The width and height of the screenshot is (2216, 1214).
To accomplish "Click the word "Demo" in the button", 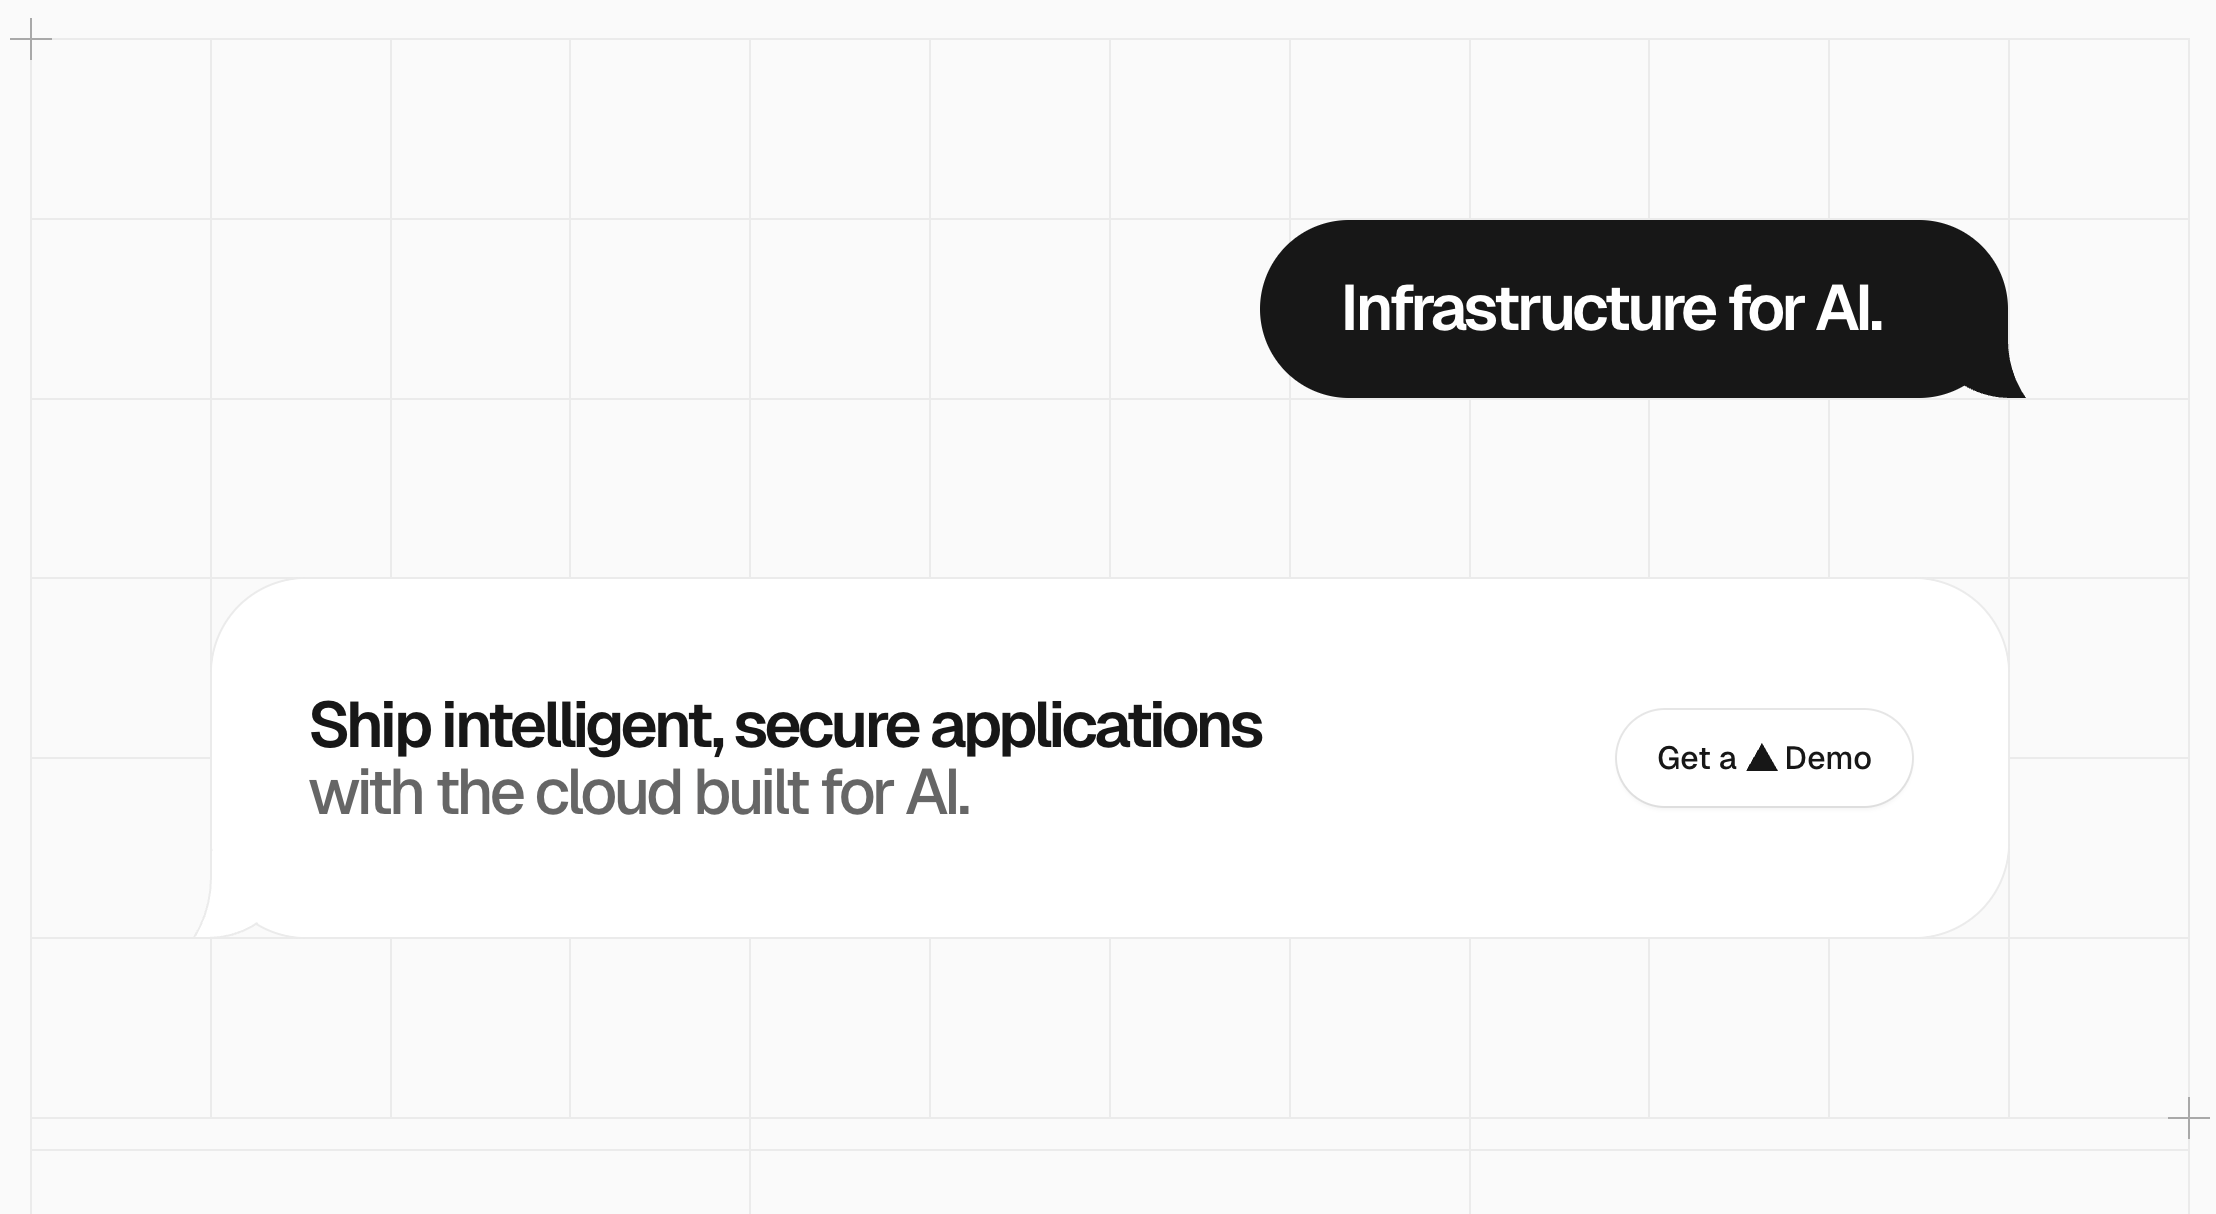I will (x=1827, y=758).
